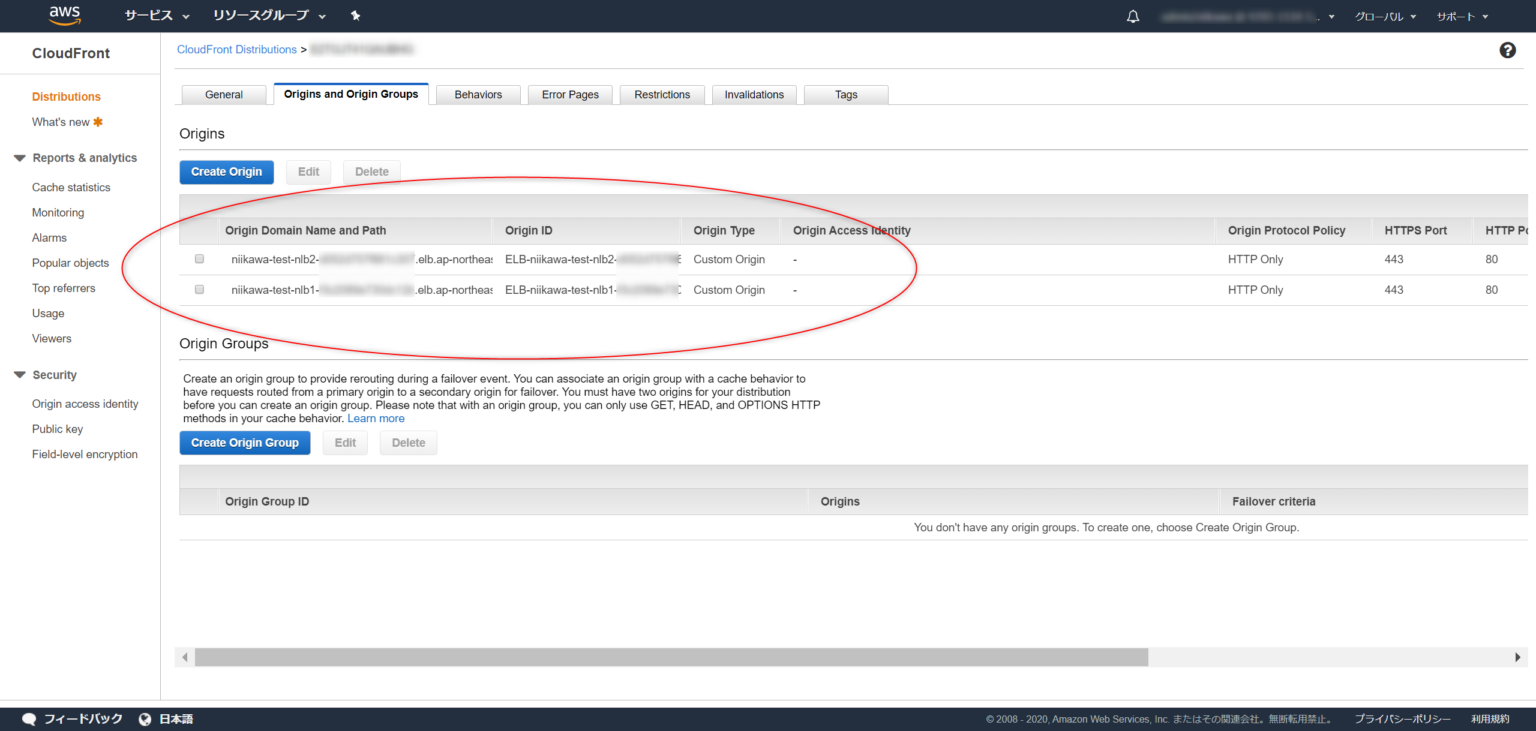Image resolution: width=1536 pixels, height=731 pixels.
Task: Open the サービス dropdown menu
Action: point(157,16)
